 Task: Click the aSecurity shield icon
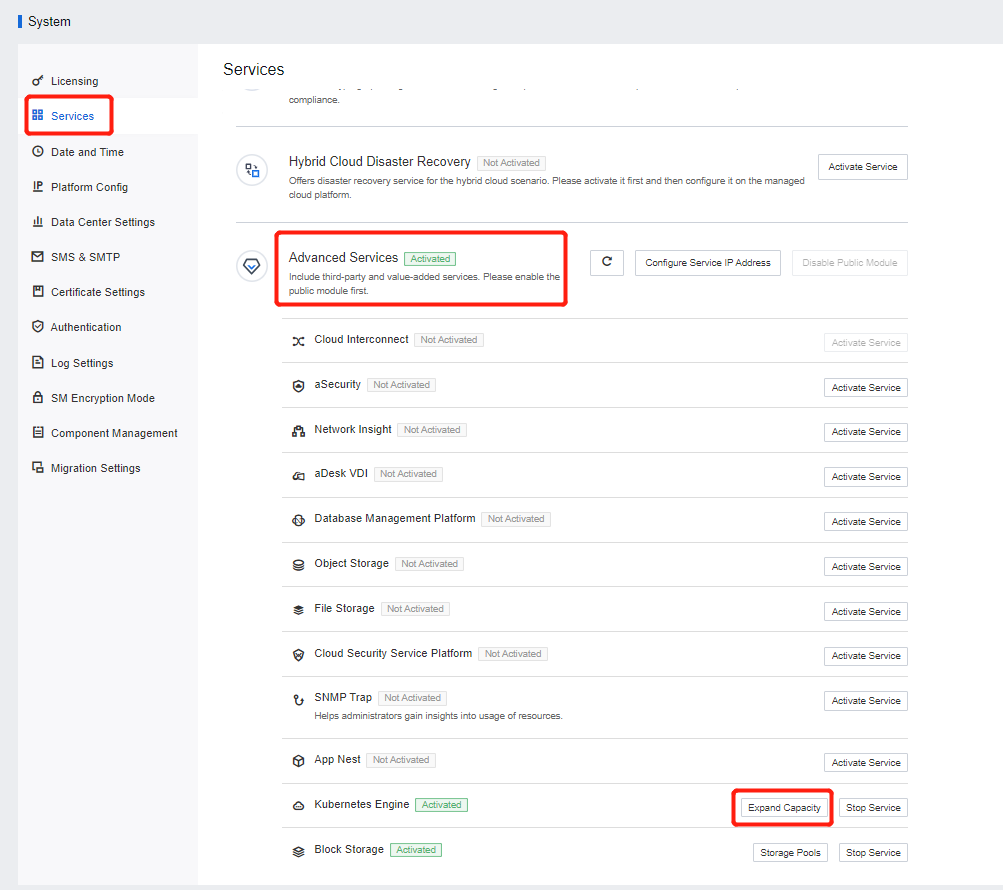298,386
